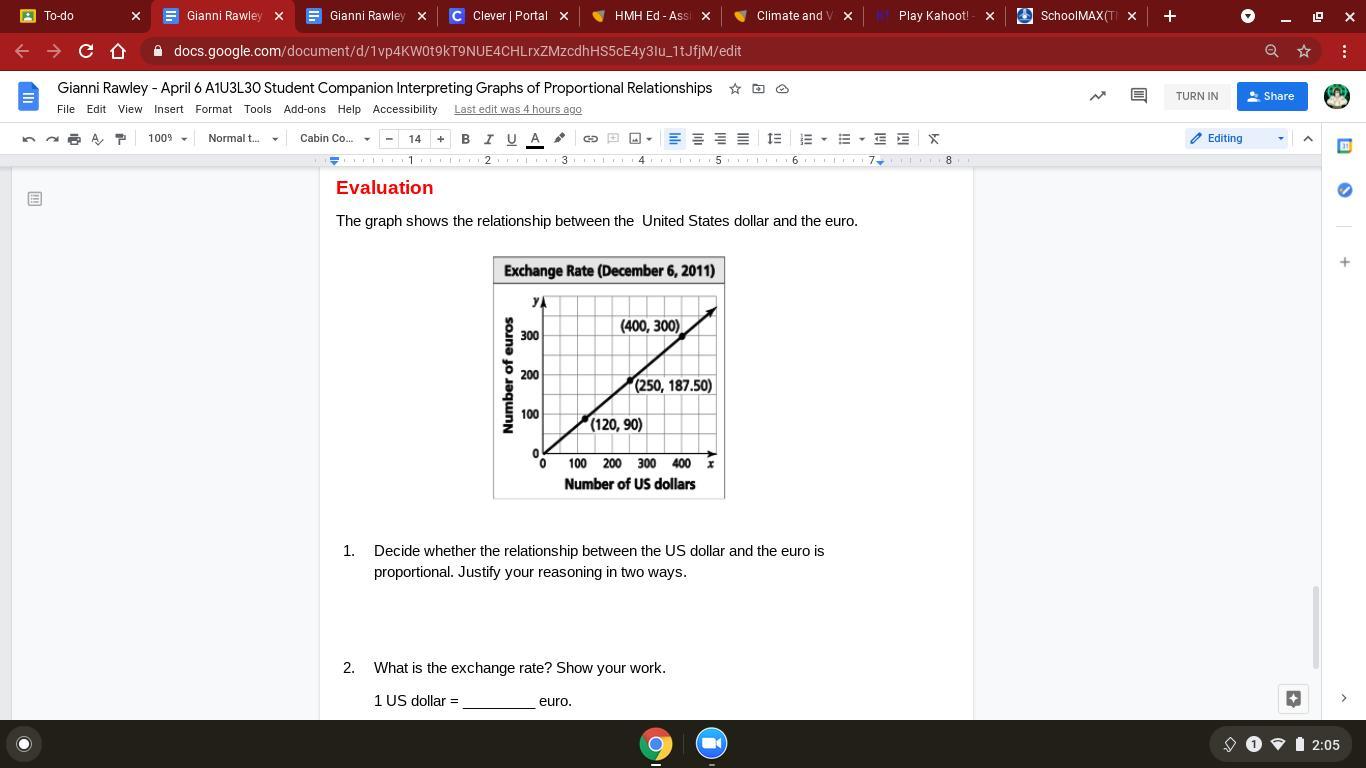Open the Add-ons menu
1366x768 pixels.
coord(304,109)
